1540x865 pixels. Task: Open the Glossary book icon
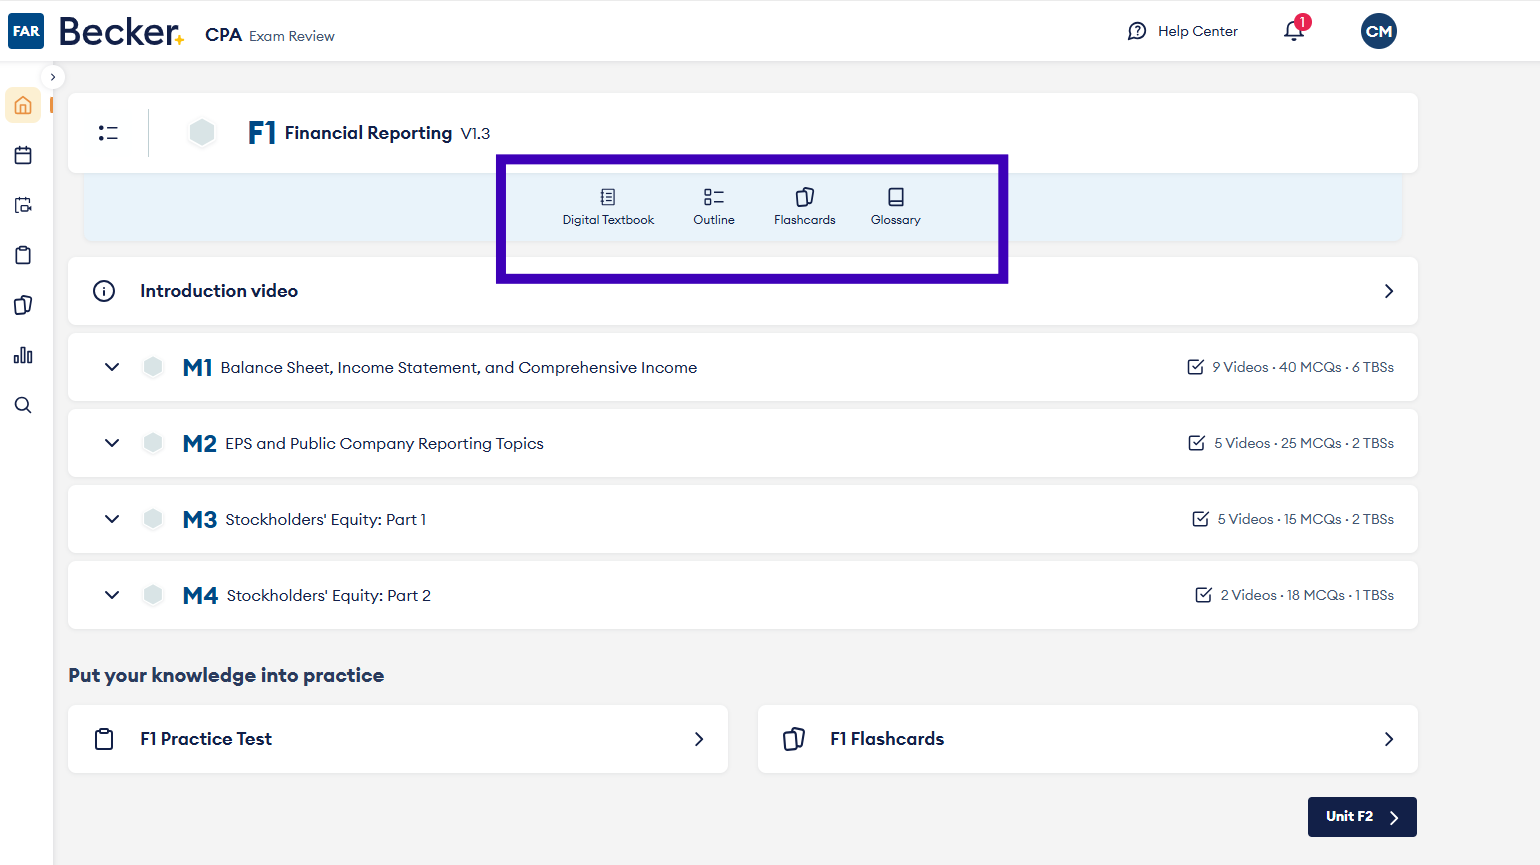point(896,197)
